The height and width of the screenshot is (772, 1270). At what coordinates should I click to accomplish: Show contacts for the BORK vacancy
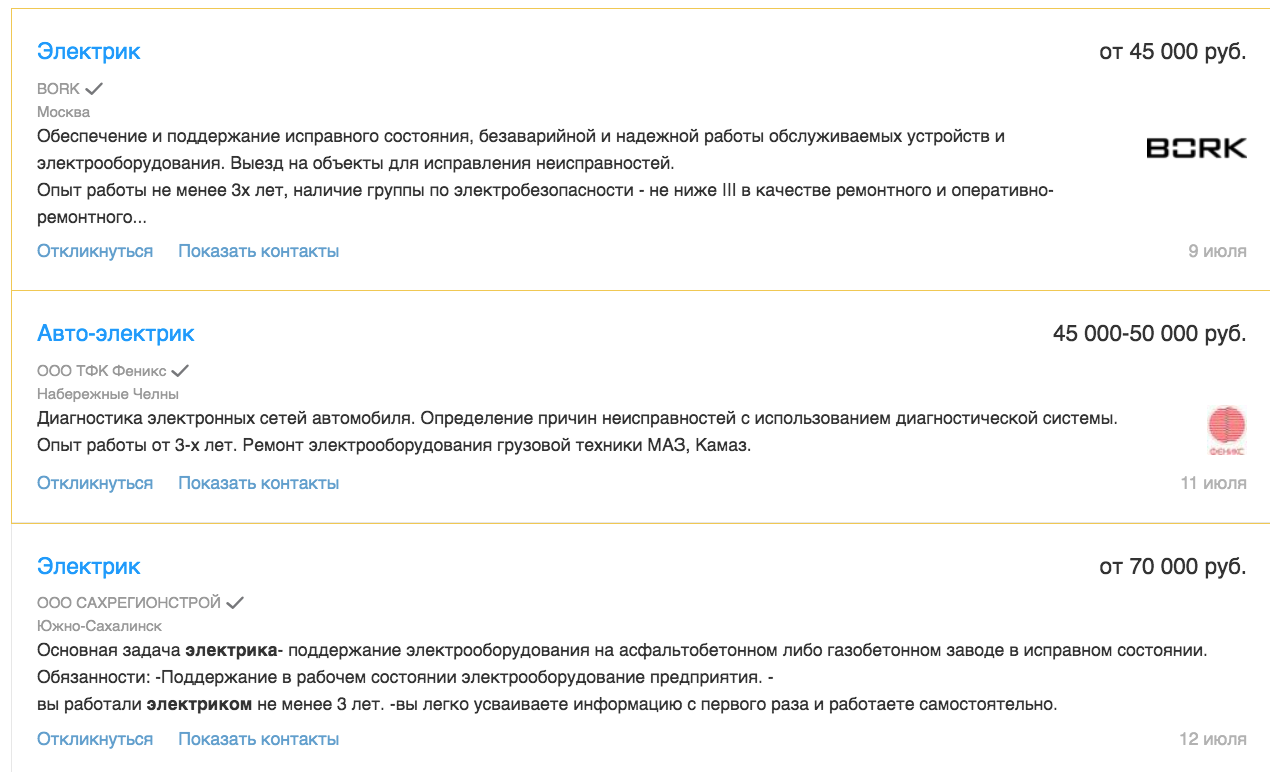(259, 251)
